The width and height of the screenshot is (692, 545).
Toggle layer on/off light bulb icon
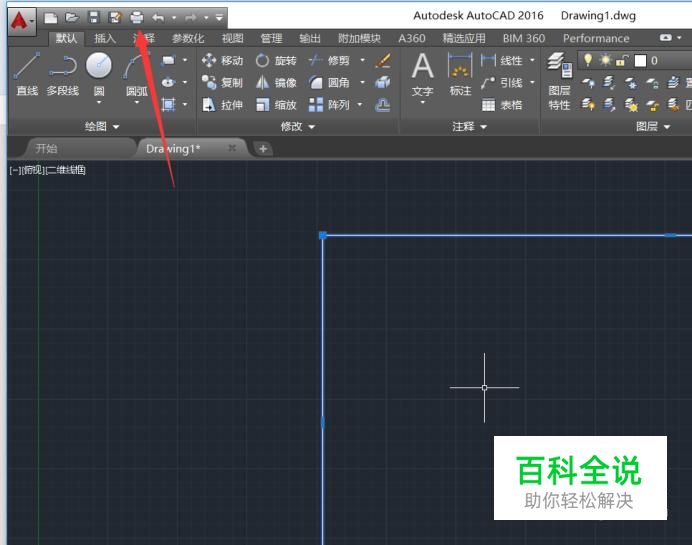tap(587, 60)
